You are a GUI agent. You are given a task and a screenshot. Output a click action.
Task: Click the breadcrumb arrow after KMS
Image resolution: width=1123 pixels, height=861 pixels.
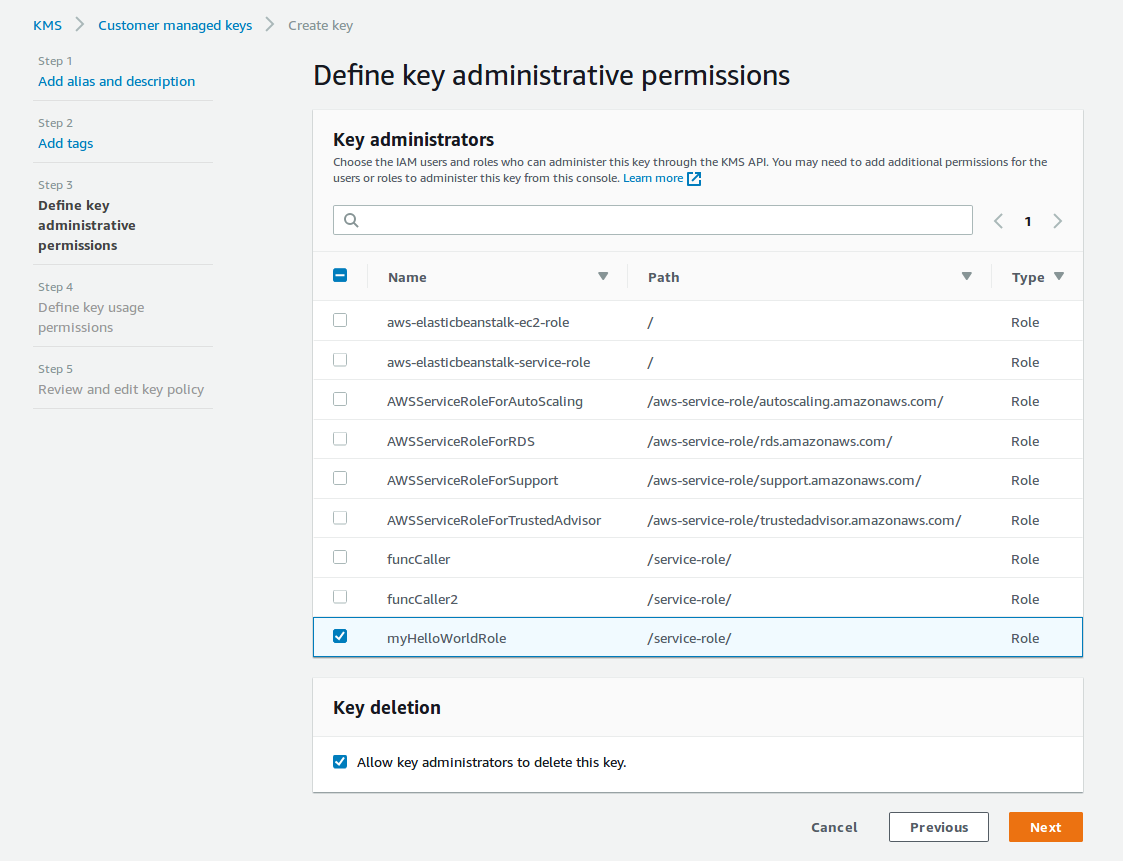[80, 25]
